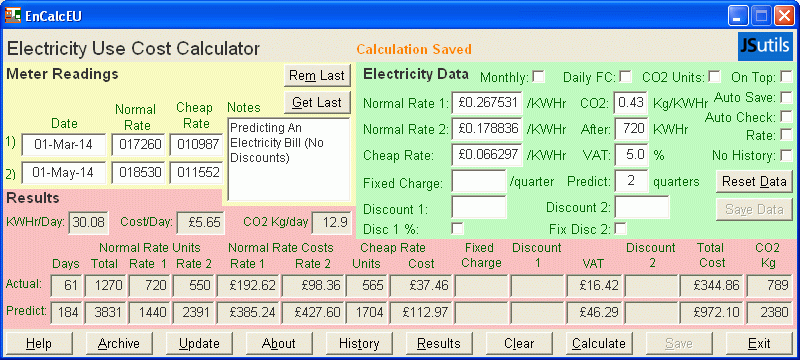Enable the On Top checkbox
The width and height of the screenshot is (800, 360).
pos(786,77)
